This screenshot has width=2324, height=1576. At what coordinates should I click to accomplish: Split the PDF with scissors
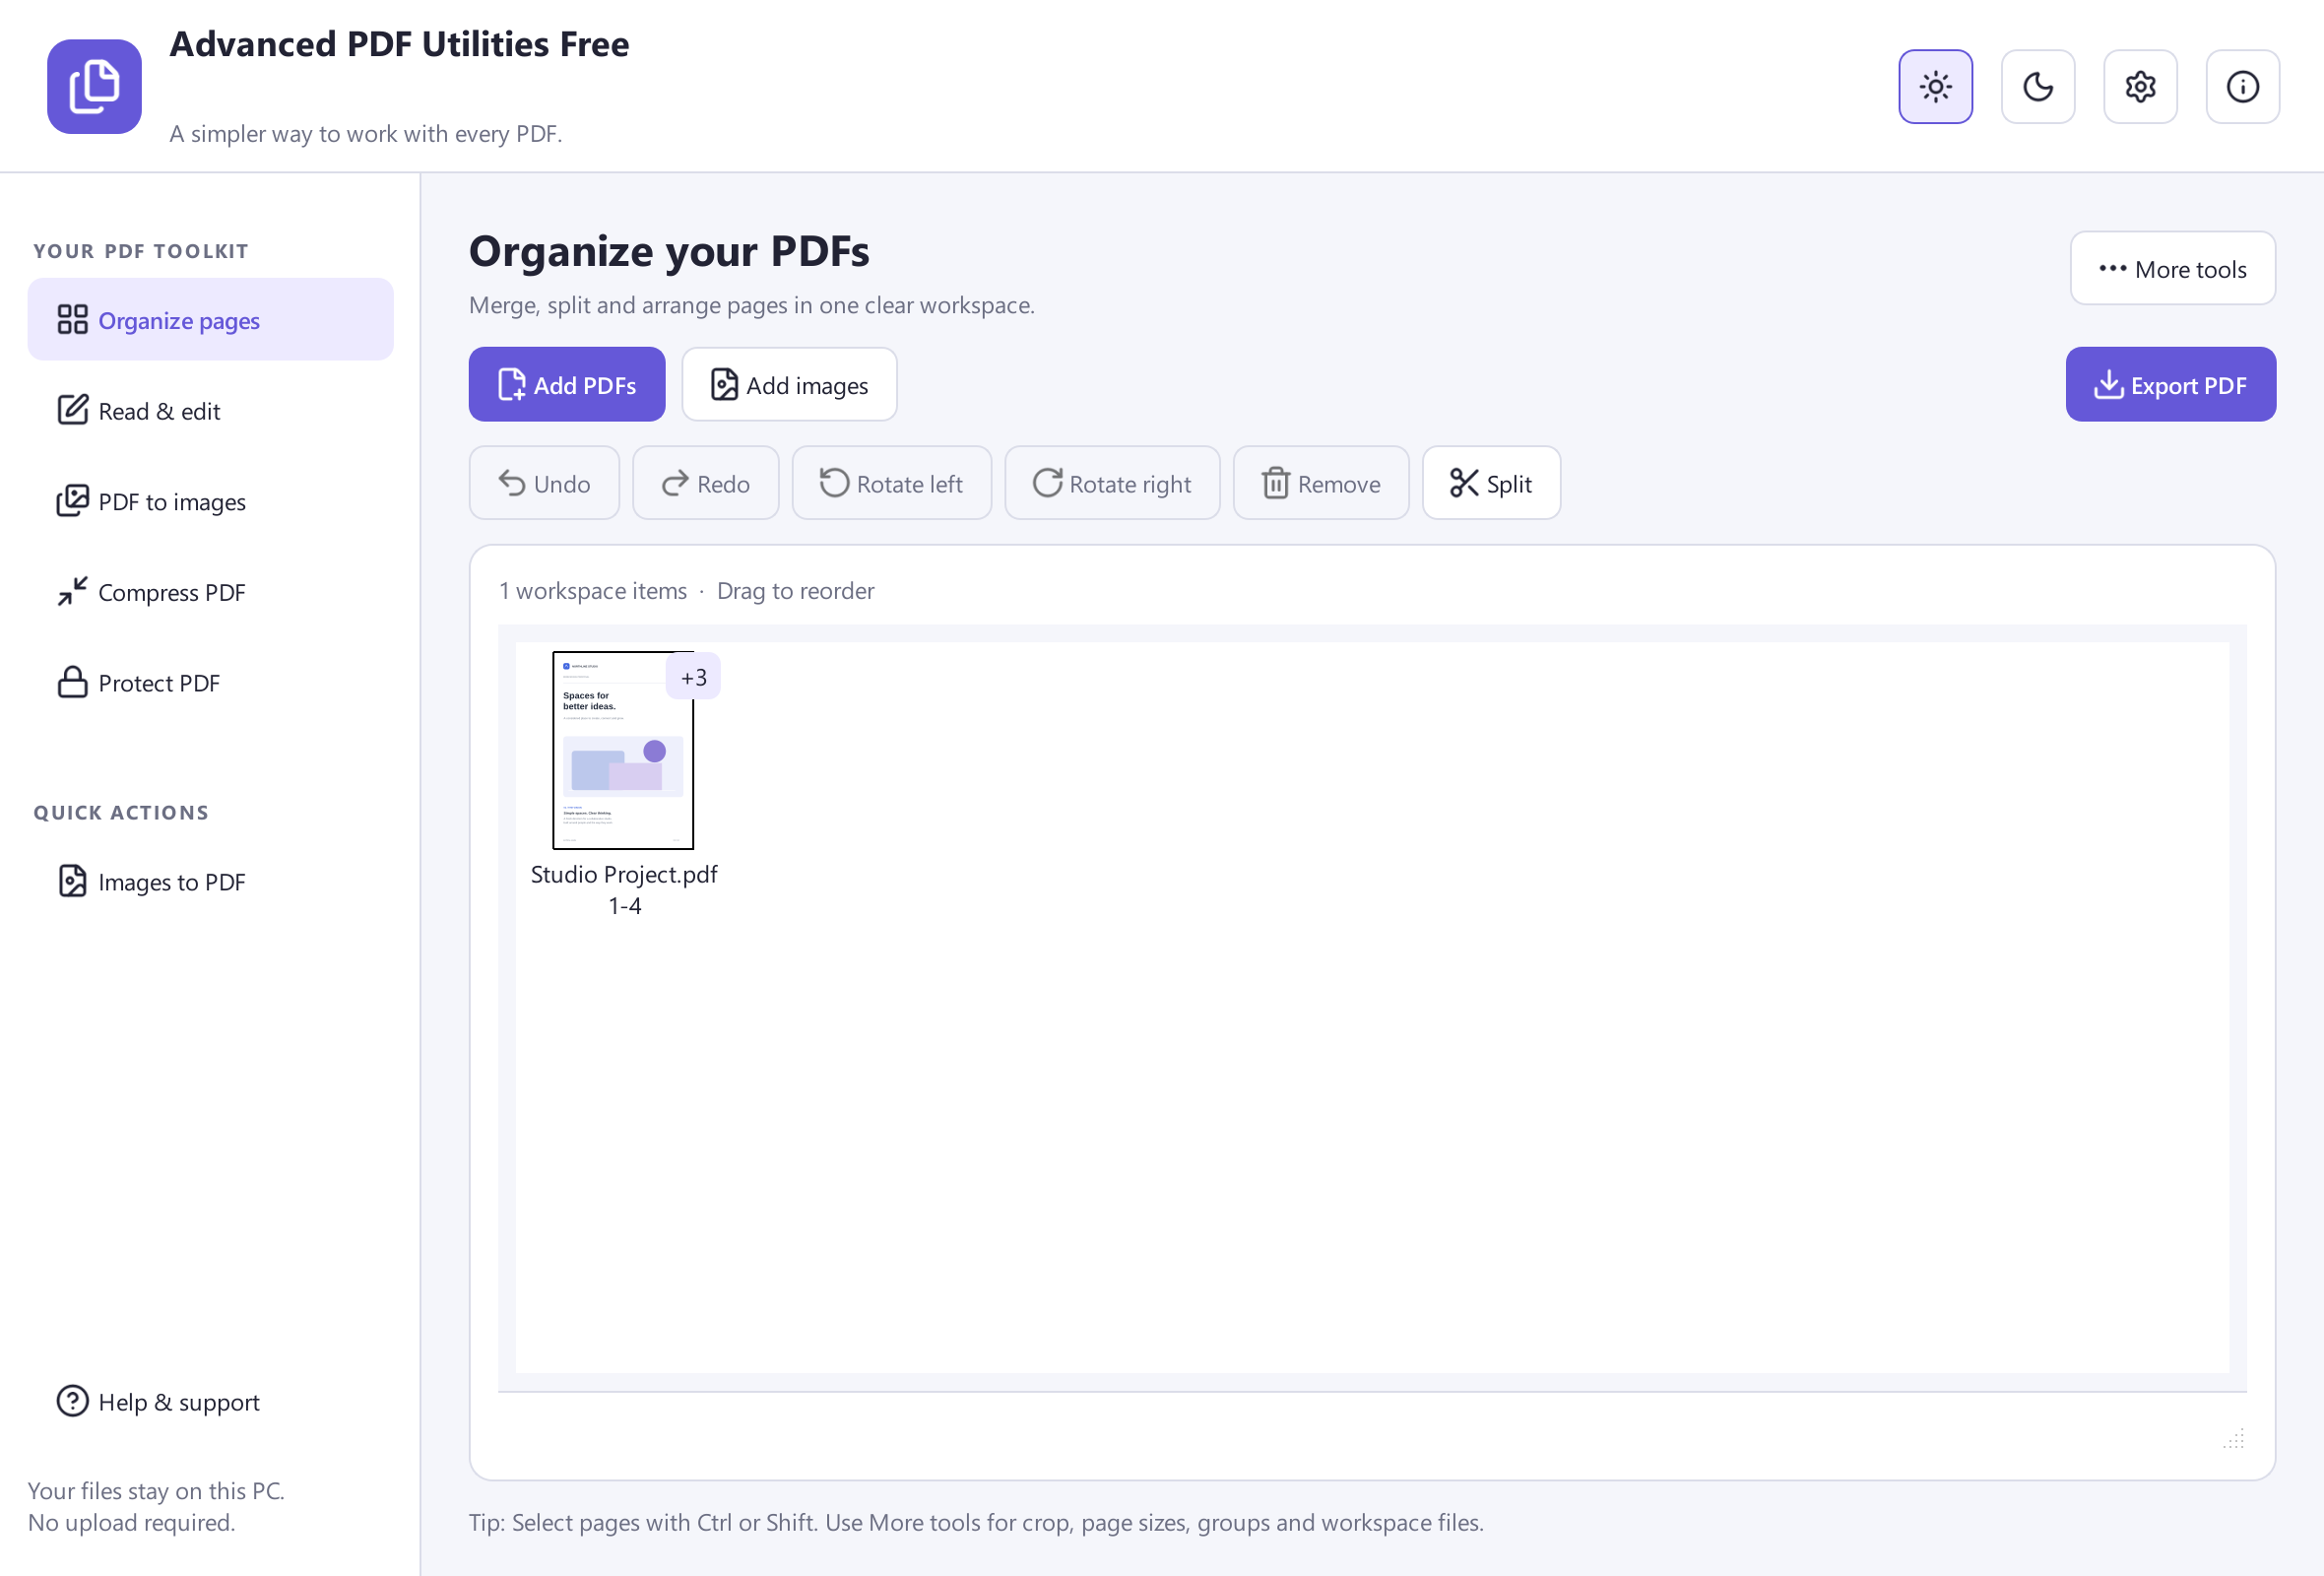click(x=1491, y=484)
